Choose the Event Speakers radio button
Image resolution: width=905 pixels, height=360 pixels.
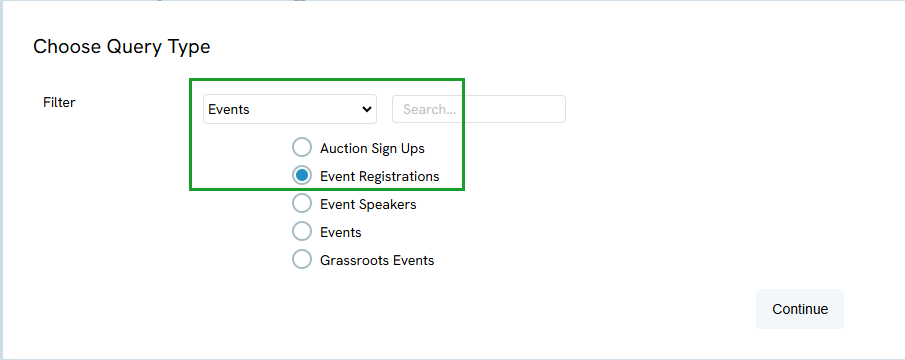coord(301,204)
